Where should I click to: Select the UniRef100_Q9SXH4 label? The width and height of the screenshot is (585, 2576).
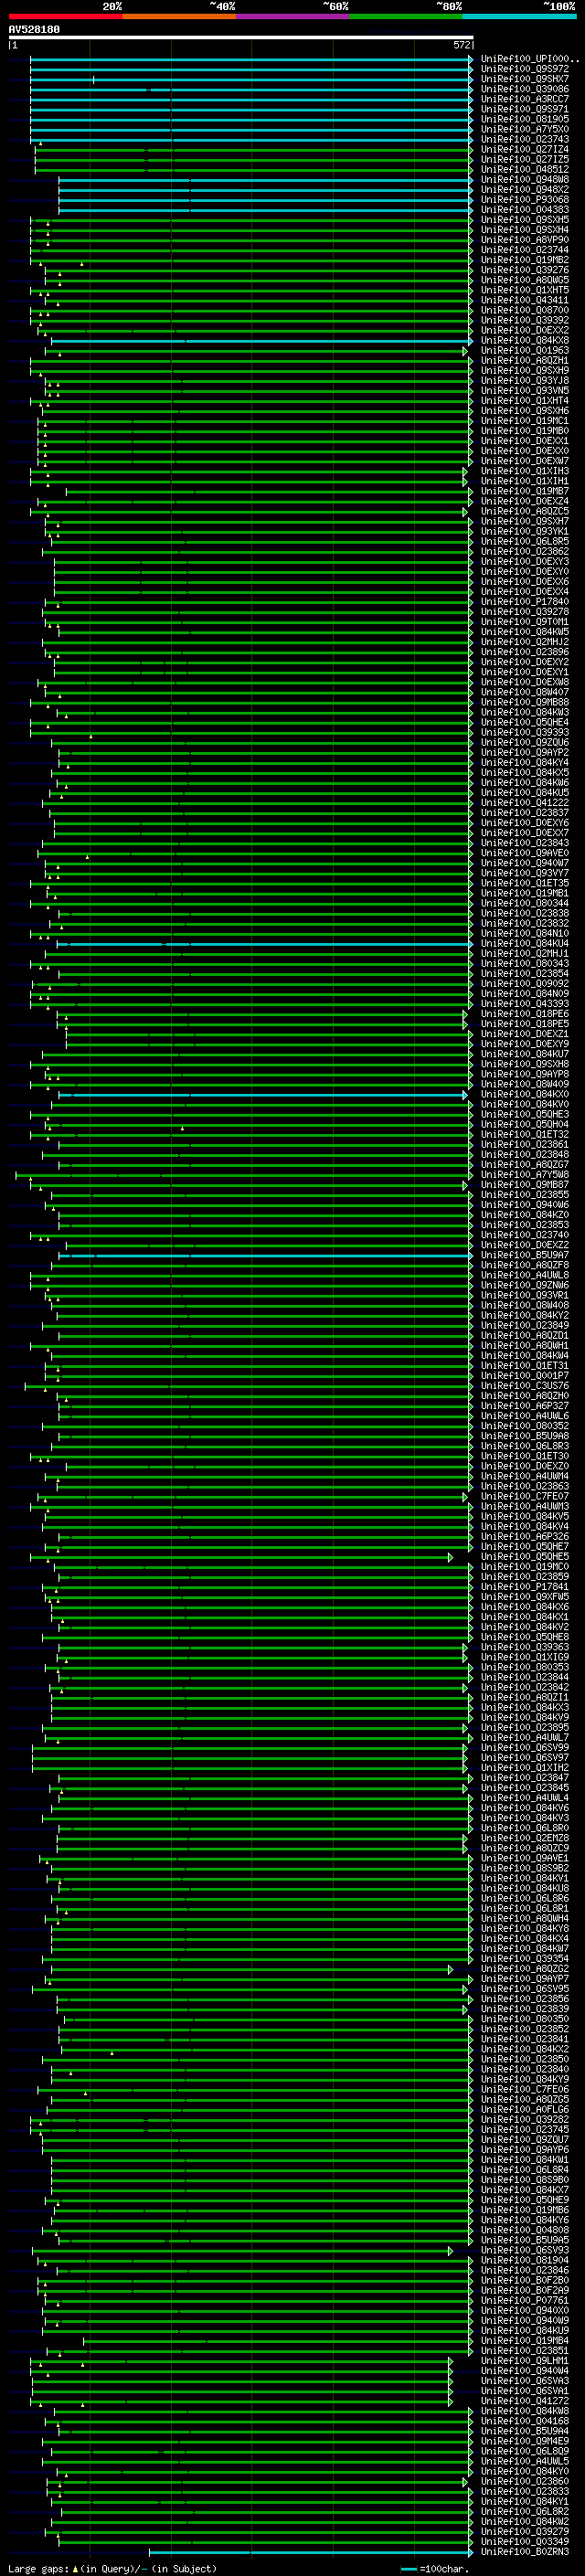[525, 229]
